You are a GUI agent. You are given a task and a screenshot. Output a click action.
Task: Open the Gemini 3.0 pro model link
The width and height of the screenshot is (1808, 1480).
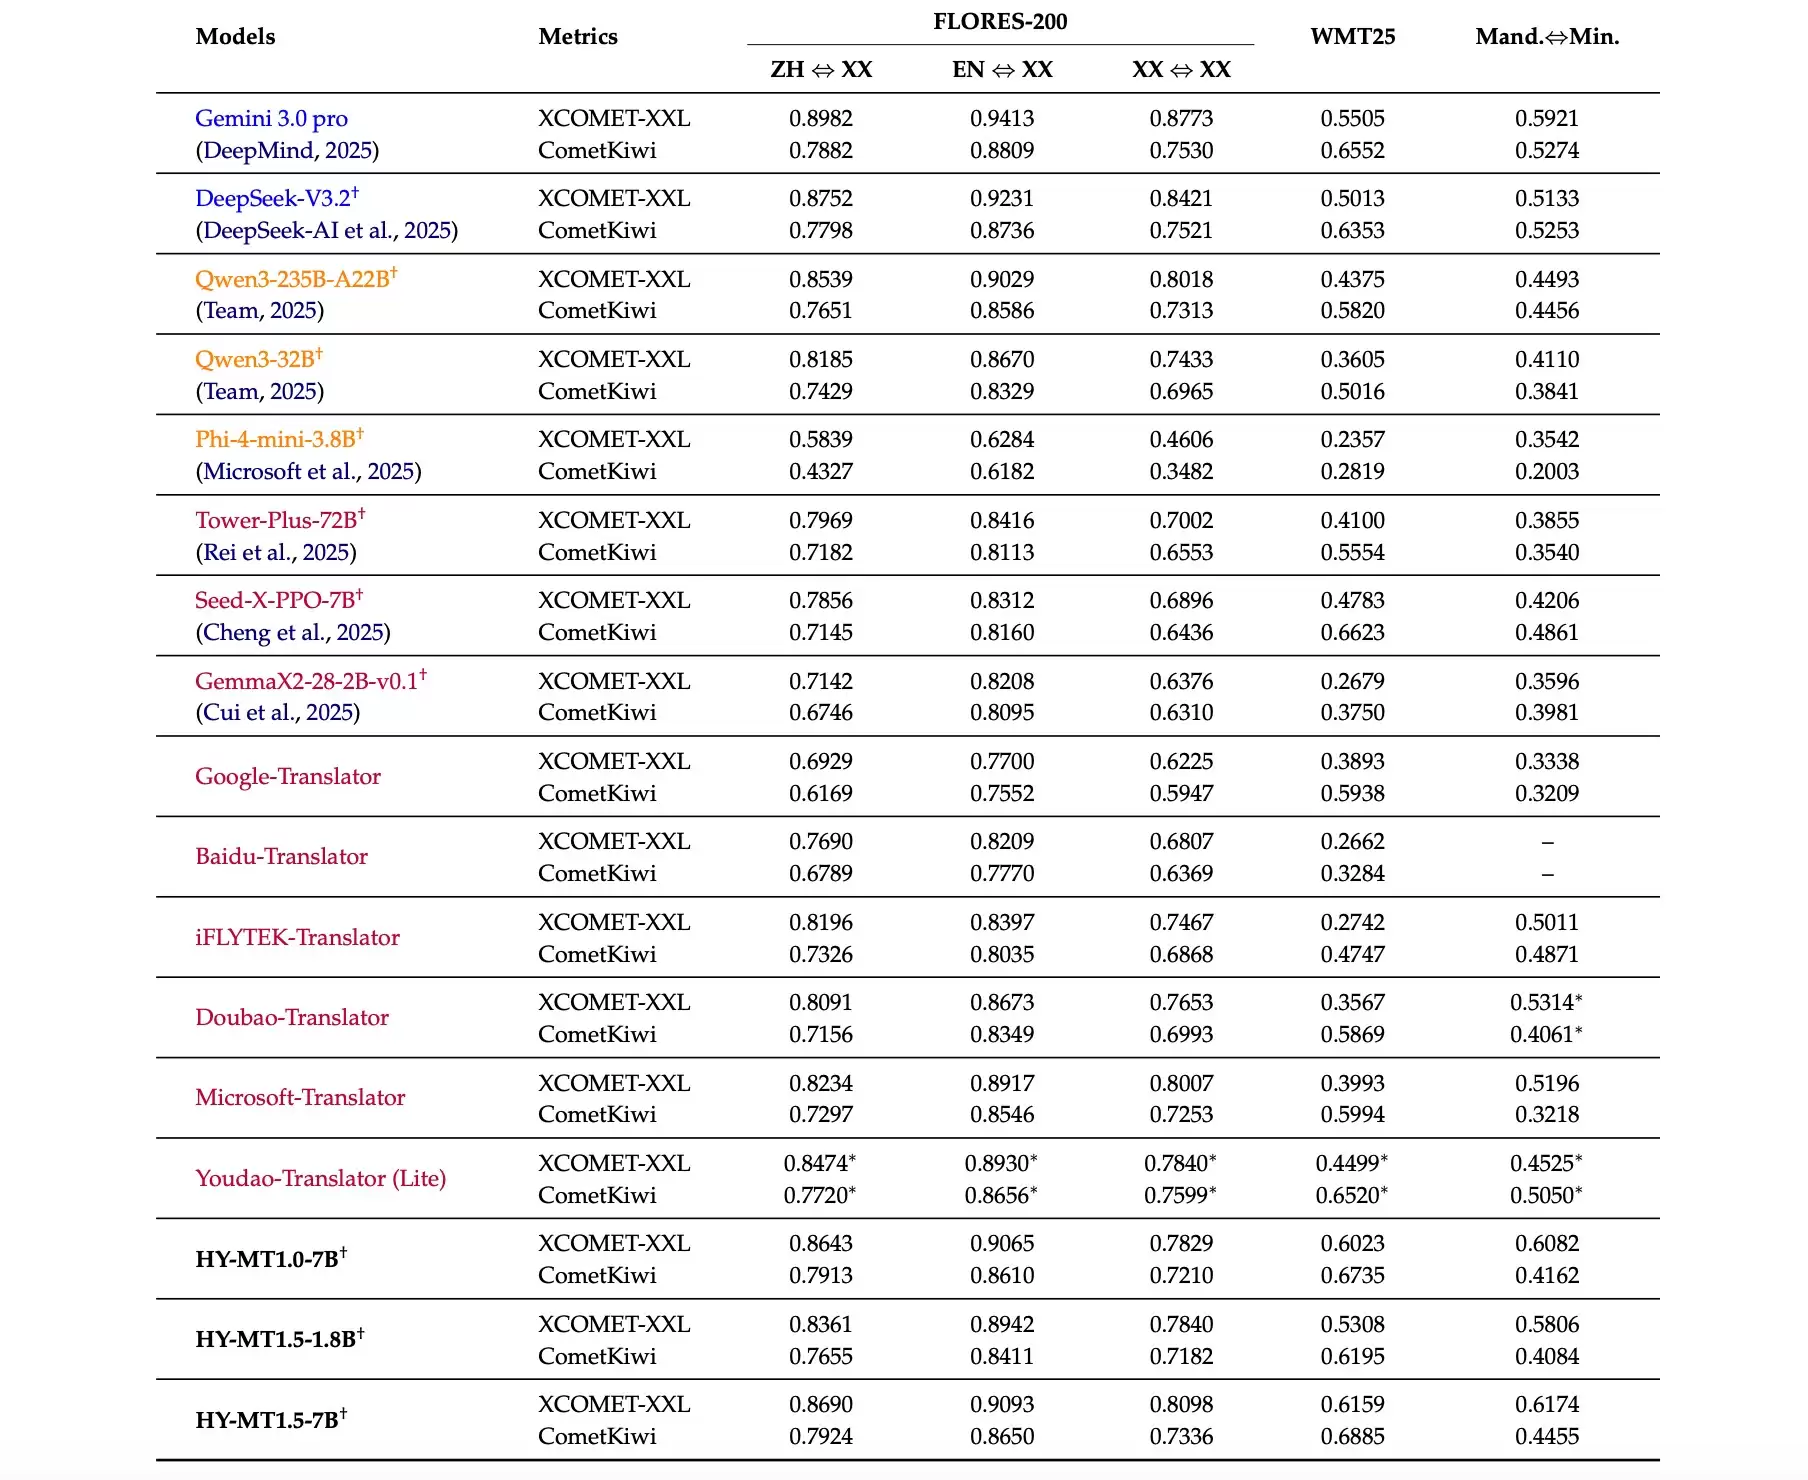click(x=271, y=118)
